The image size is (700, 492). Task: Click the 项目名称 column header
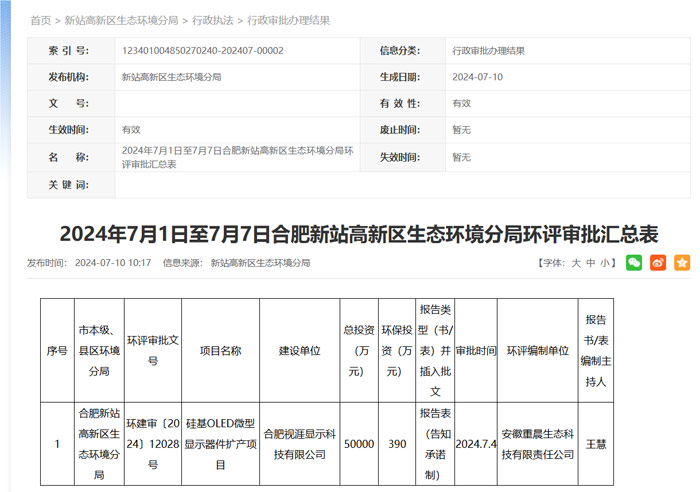(221, 350)
